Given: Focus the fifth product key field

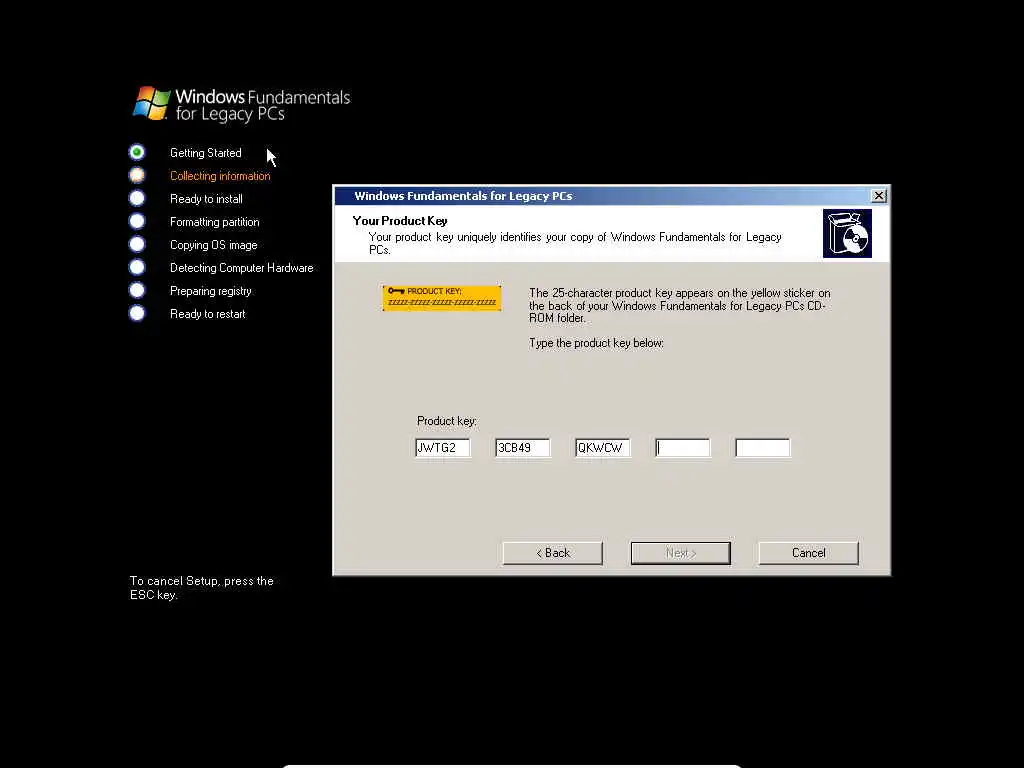Looking at the screenshot, I should [763, 448].
